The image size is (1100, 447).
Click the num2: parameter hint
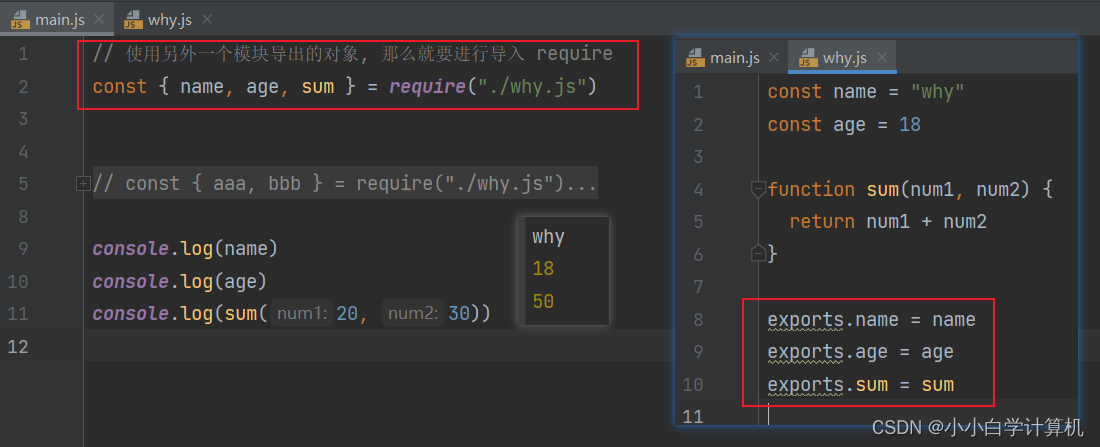[x=412, y=314]
